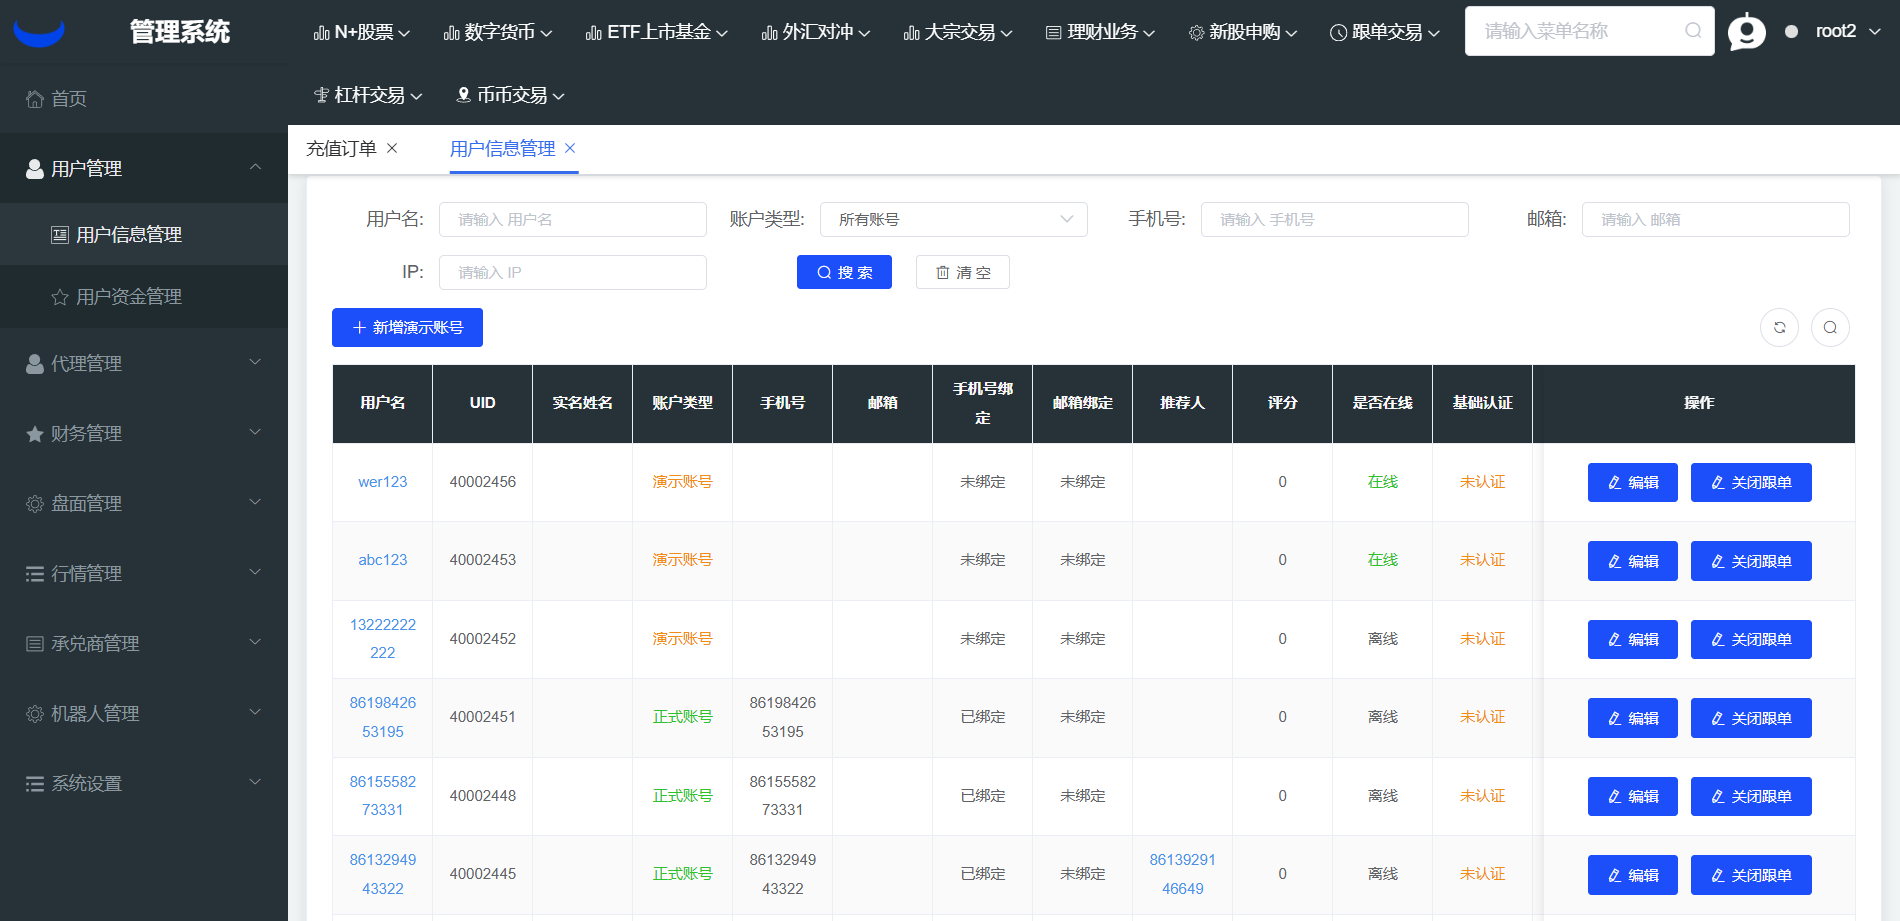Click the 账户类型 column header
The width and height of the screenshot is (1900, 921).
[682, 403]
